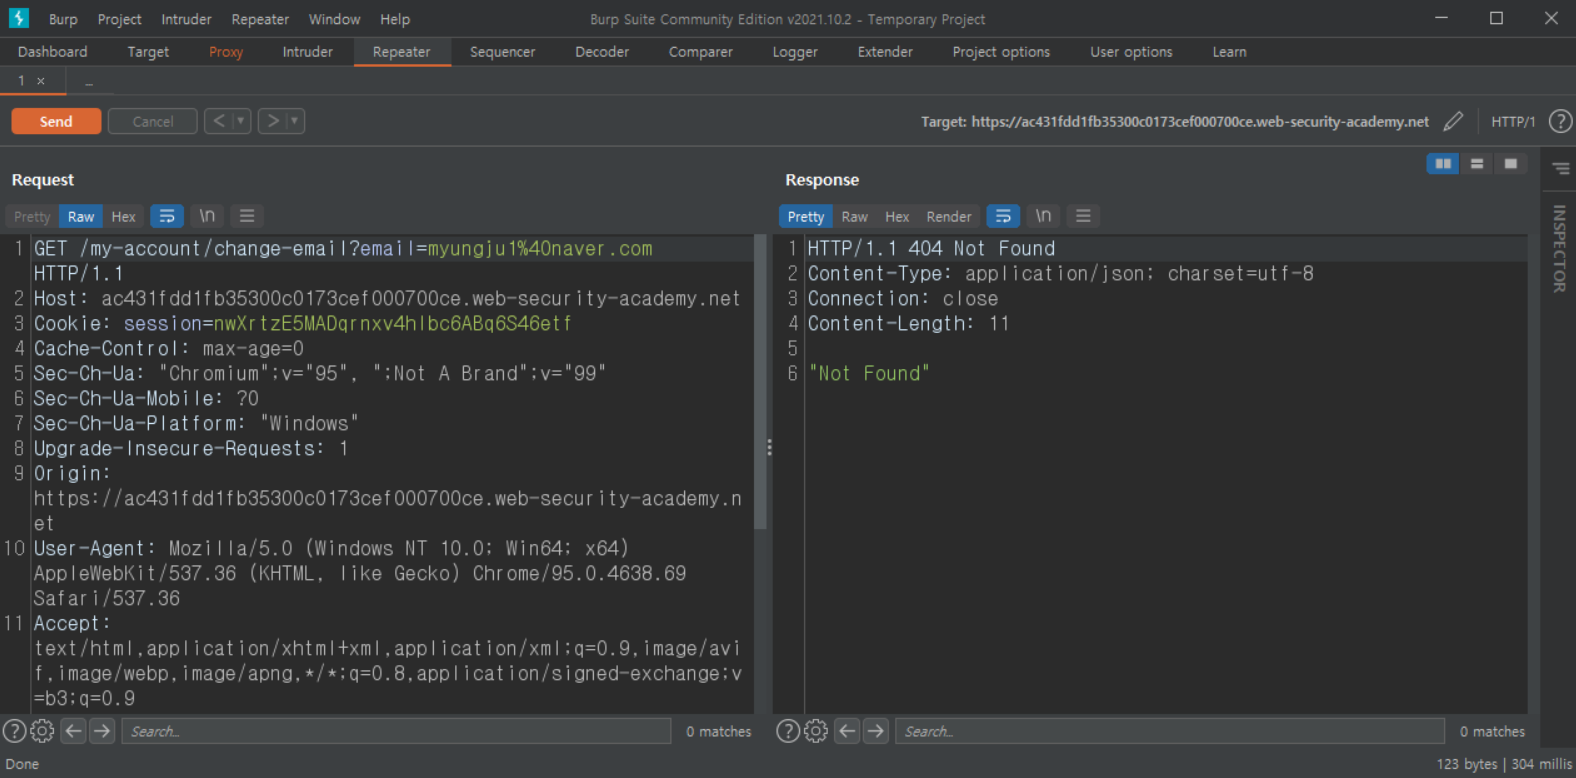Toggle non-printable characters \n in Request panel
This screenshot has height=778, width=1576.
(207, 216)
